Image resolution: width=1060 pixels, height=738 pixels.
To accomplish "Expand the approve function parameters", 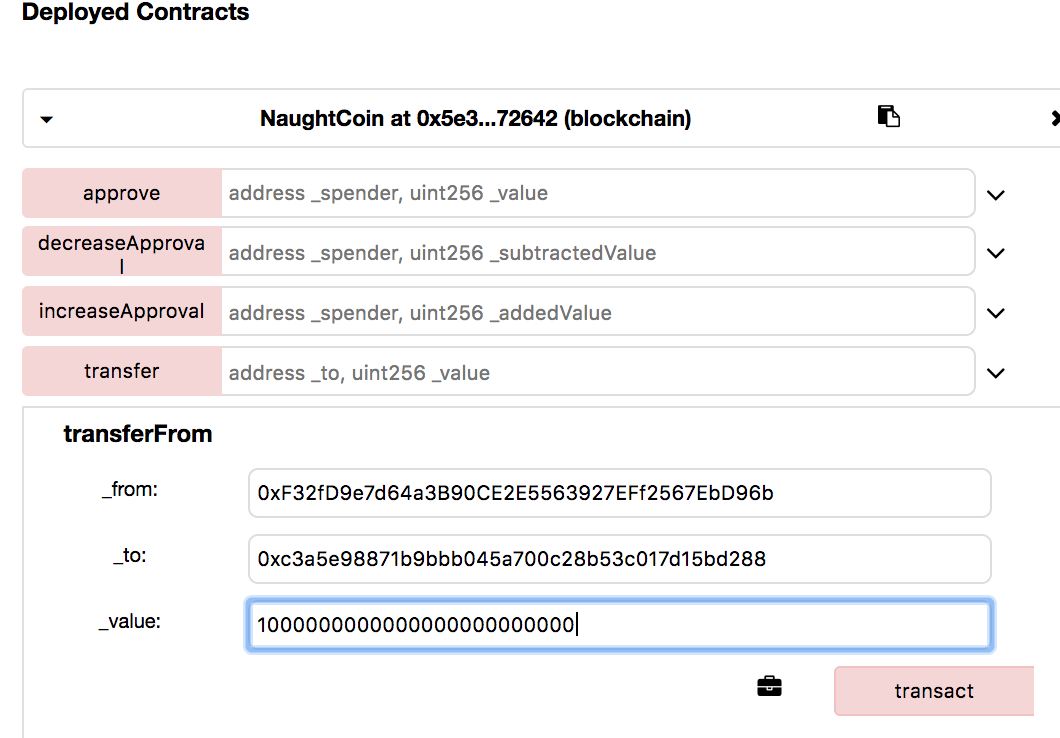I will pos(995,194).
